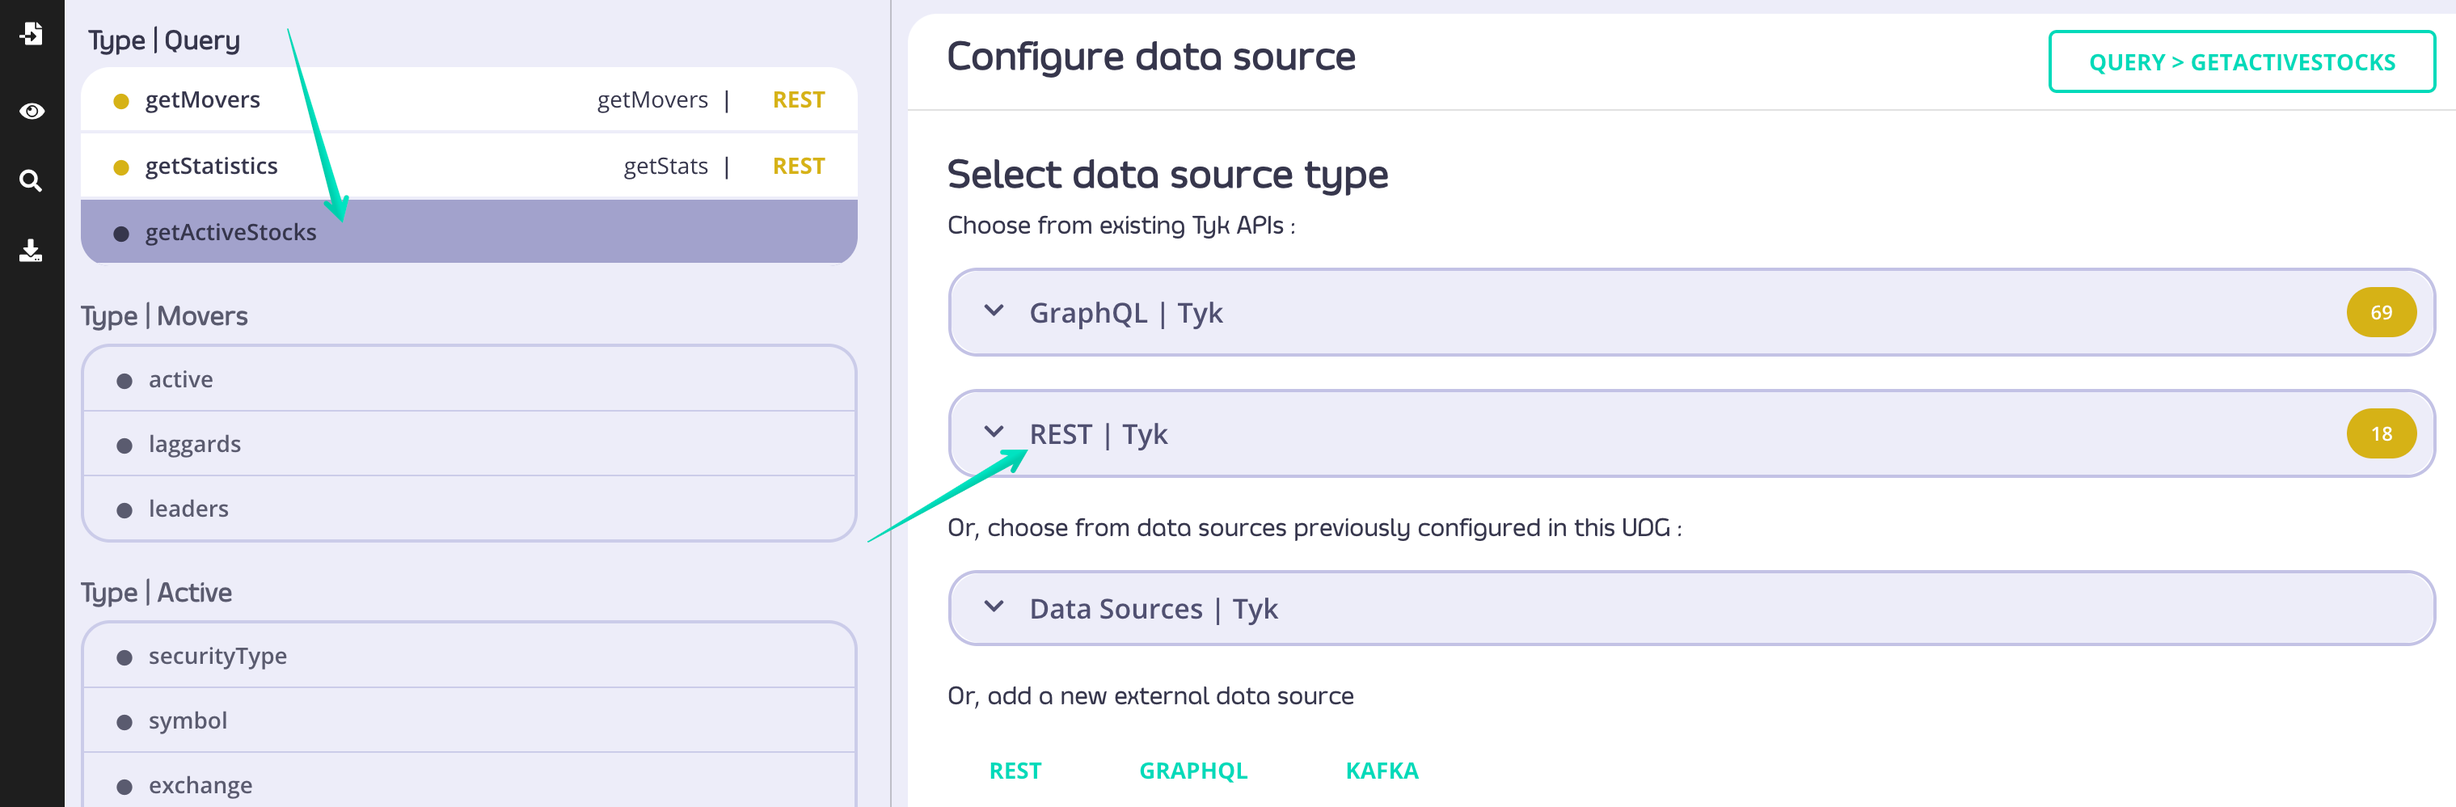This screenshot has width=2456, height=807.
Task: Expand the Data Sources | Tyk chevron
Action: 993,607
